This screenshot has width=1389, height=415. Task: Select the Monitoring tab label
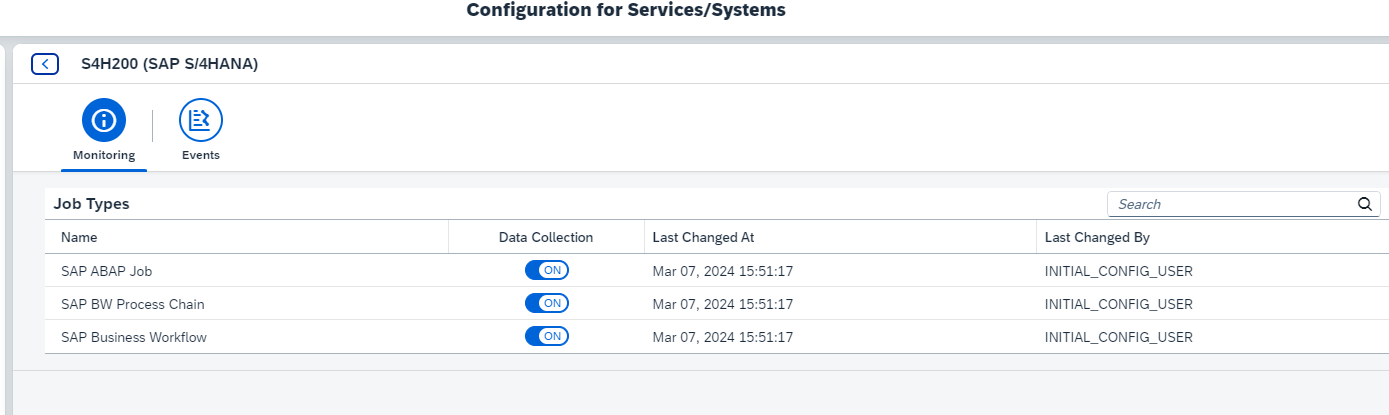(x=104, y=155)
